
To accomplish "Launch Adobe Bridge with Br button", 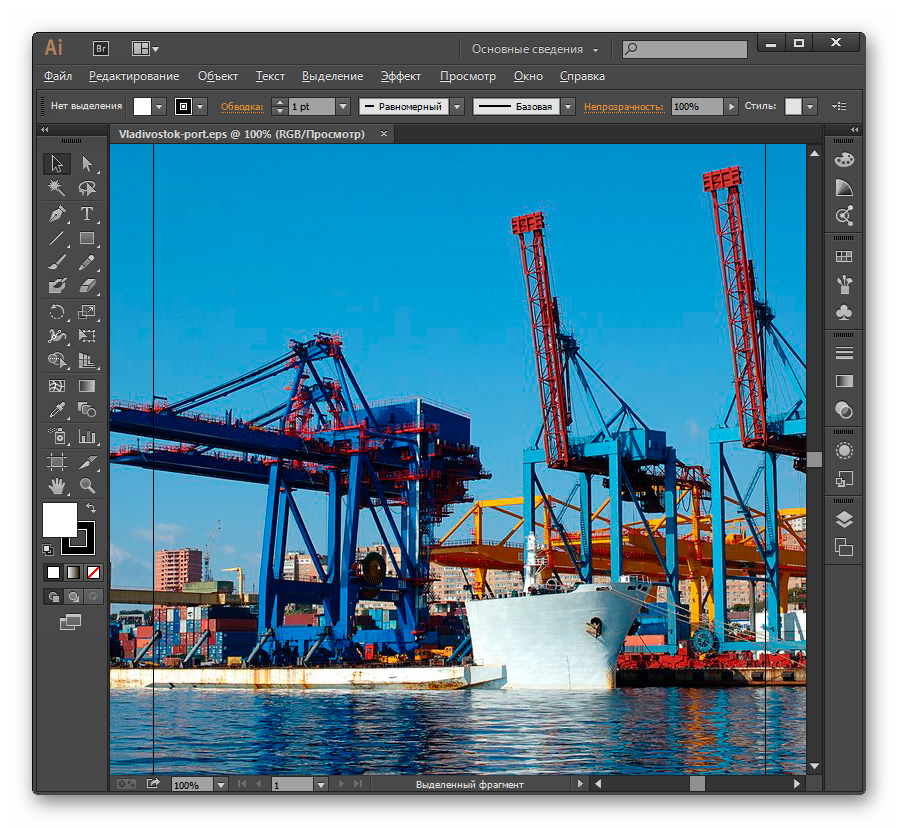I will click(101, 48).
